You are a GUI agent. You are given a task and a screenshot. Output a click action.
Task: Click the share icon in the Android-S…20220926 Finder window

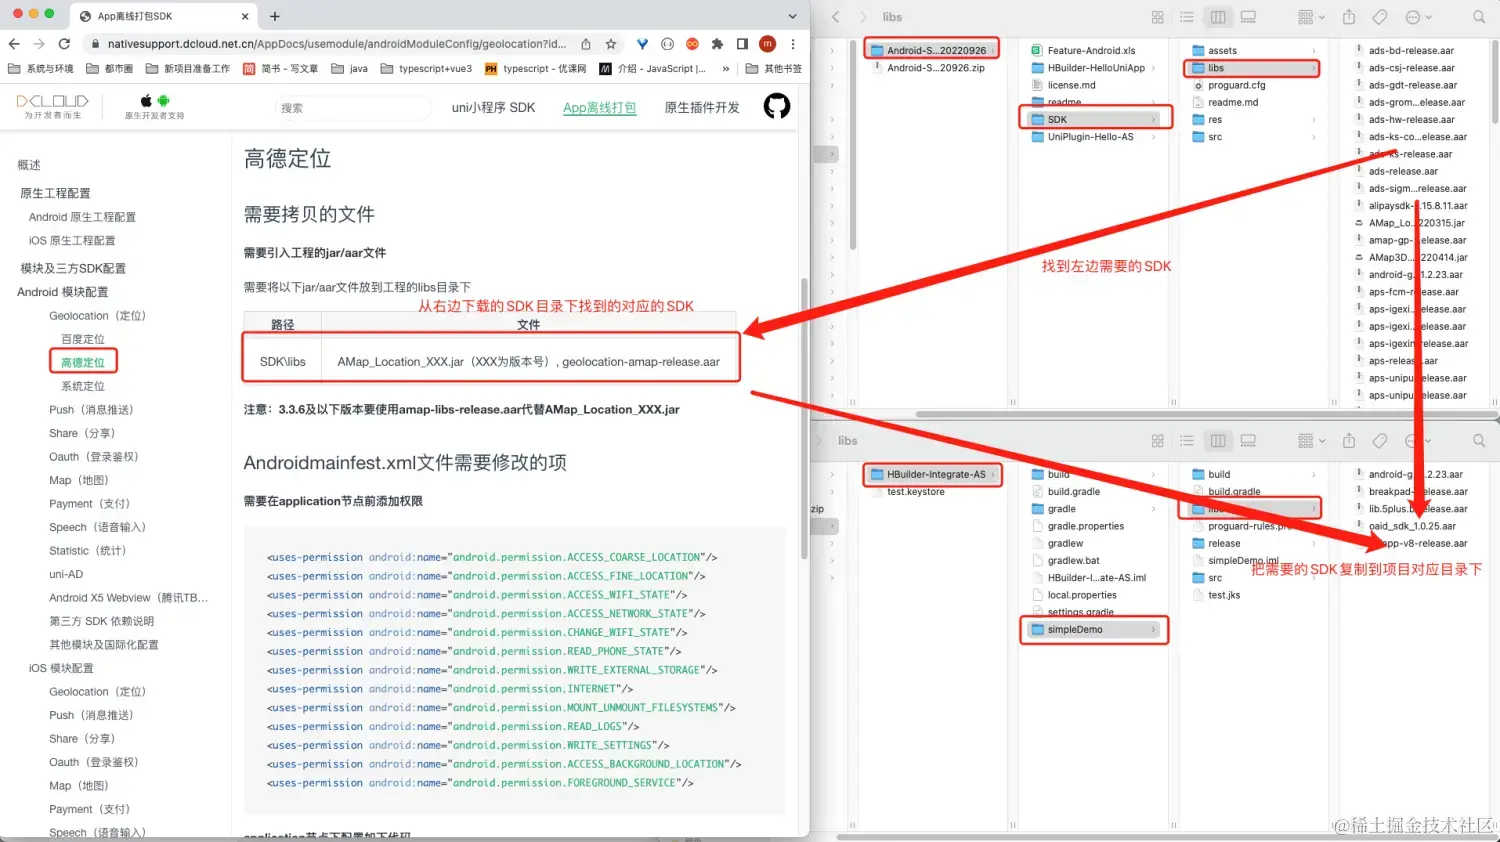click(1349, 17)
